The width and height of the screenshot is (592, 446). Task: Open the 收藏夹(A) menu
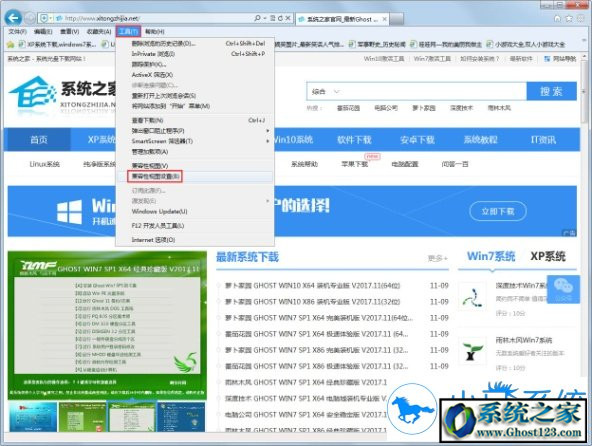pos(99,31)
